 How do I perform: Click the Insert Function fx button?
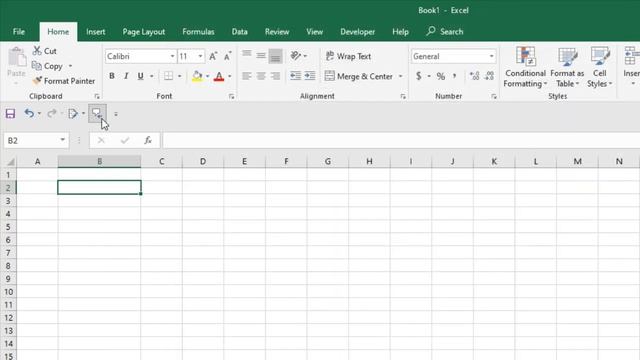pos(148,140)
